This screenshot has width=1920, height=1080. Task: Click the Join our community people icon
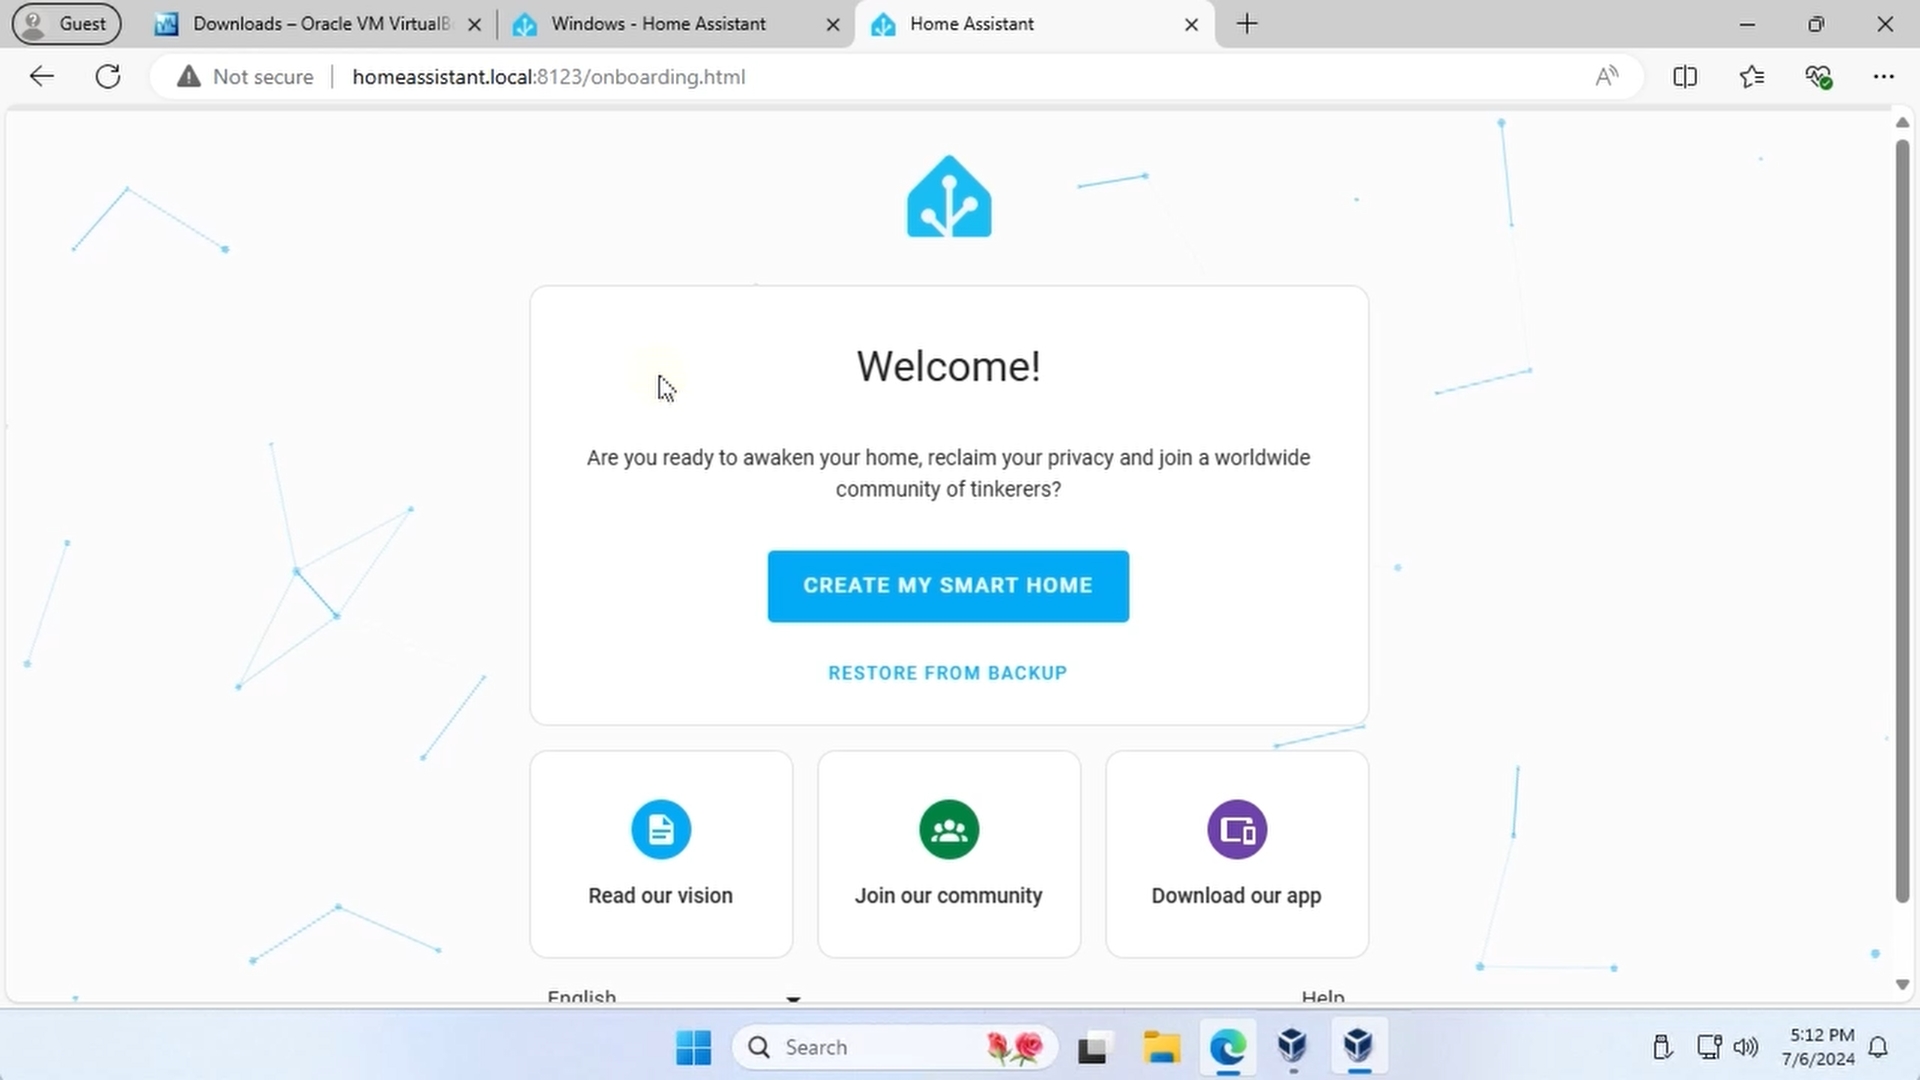[948, 829]
